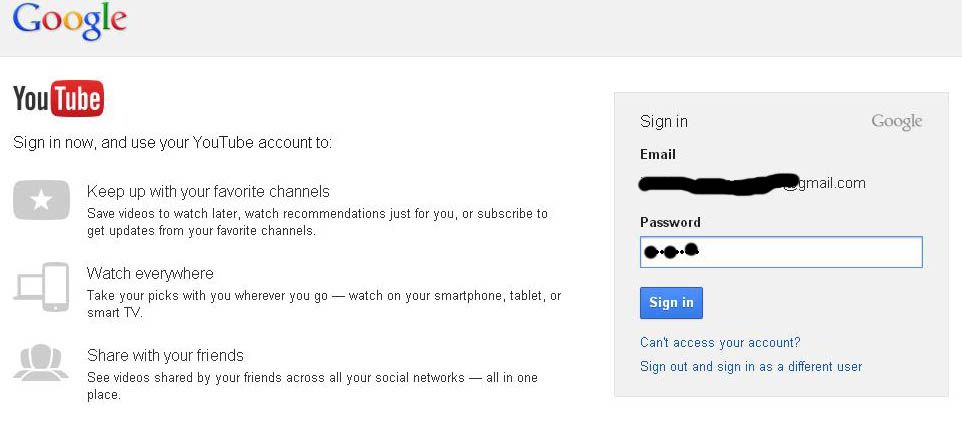Click the small gray Google logo in the sign-in box
The height and width of the screenshot is (445, 962).
coord(896,122)
